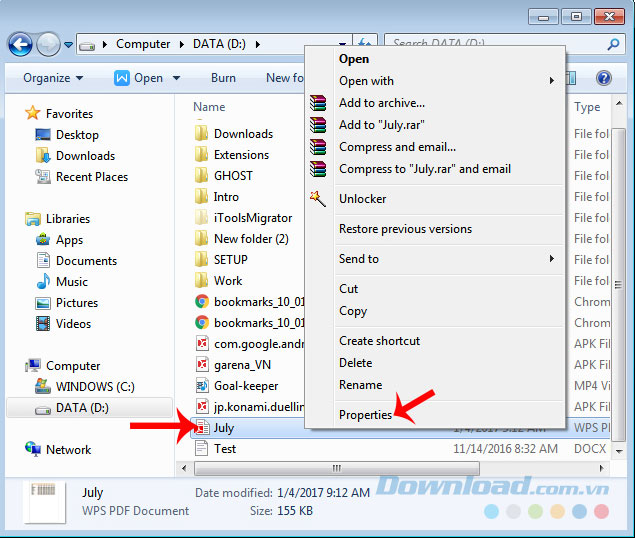Open Recent Places in navigation pane
Image resolution: width=635 pixels, height=538 pixels.
coord(92,177)
